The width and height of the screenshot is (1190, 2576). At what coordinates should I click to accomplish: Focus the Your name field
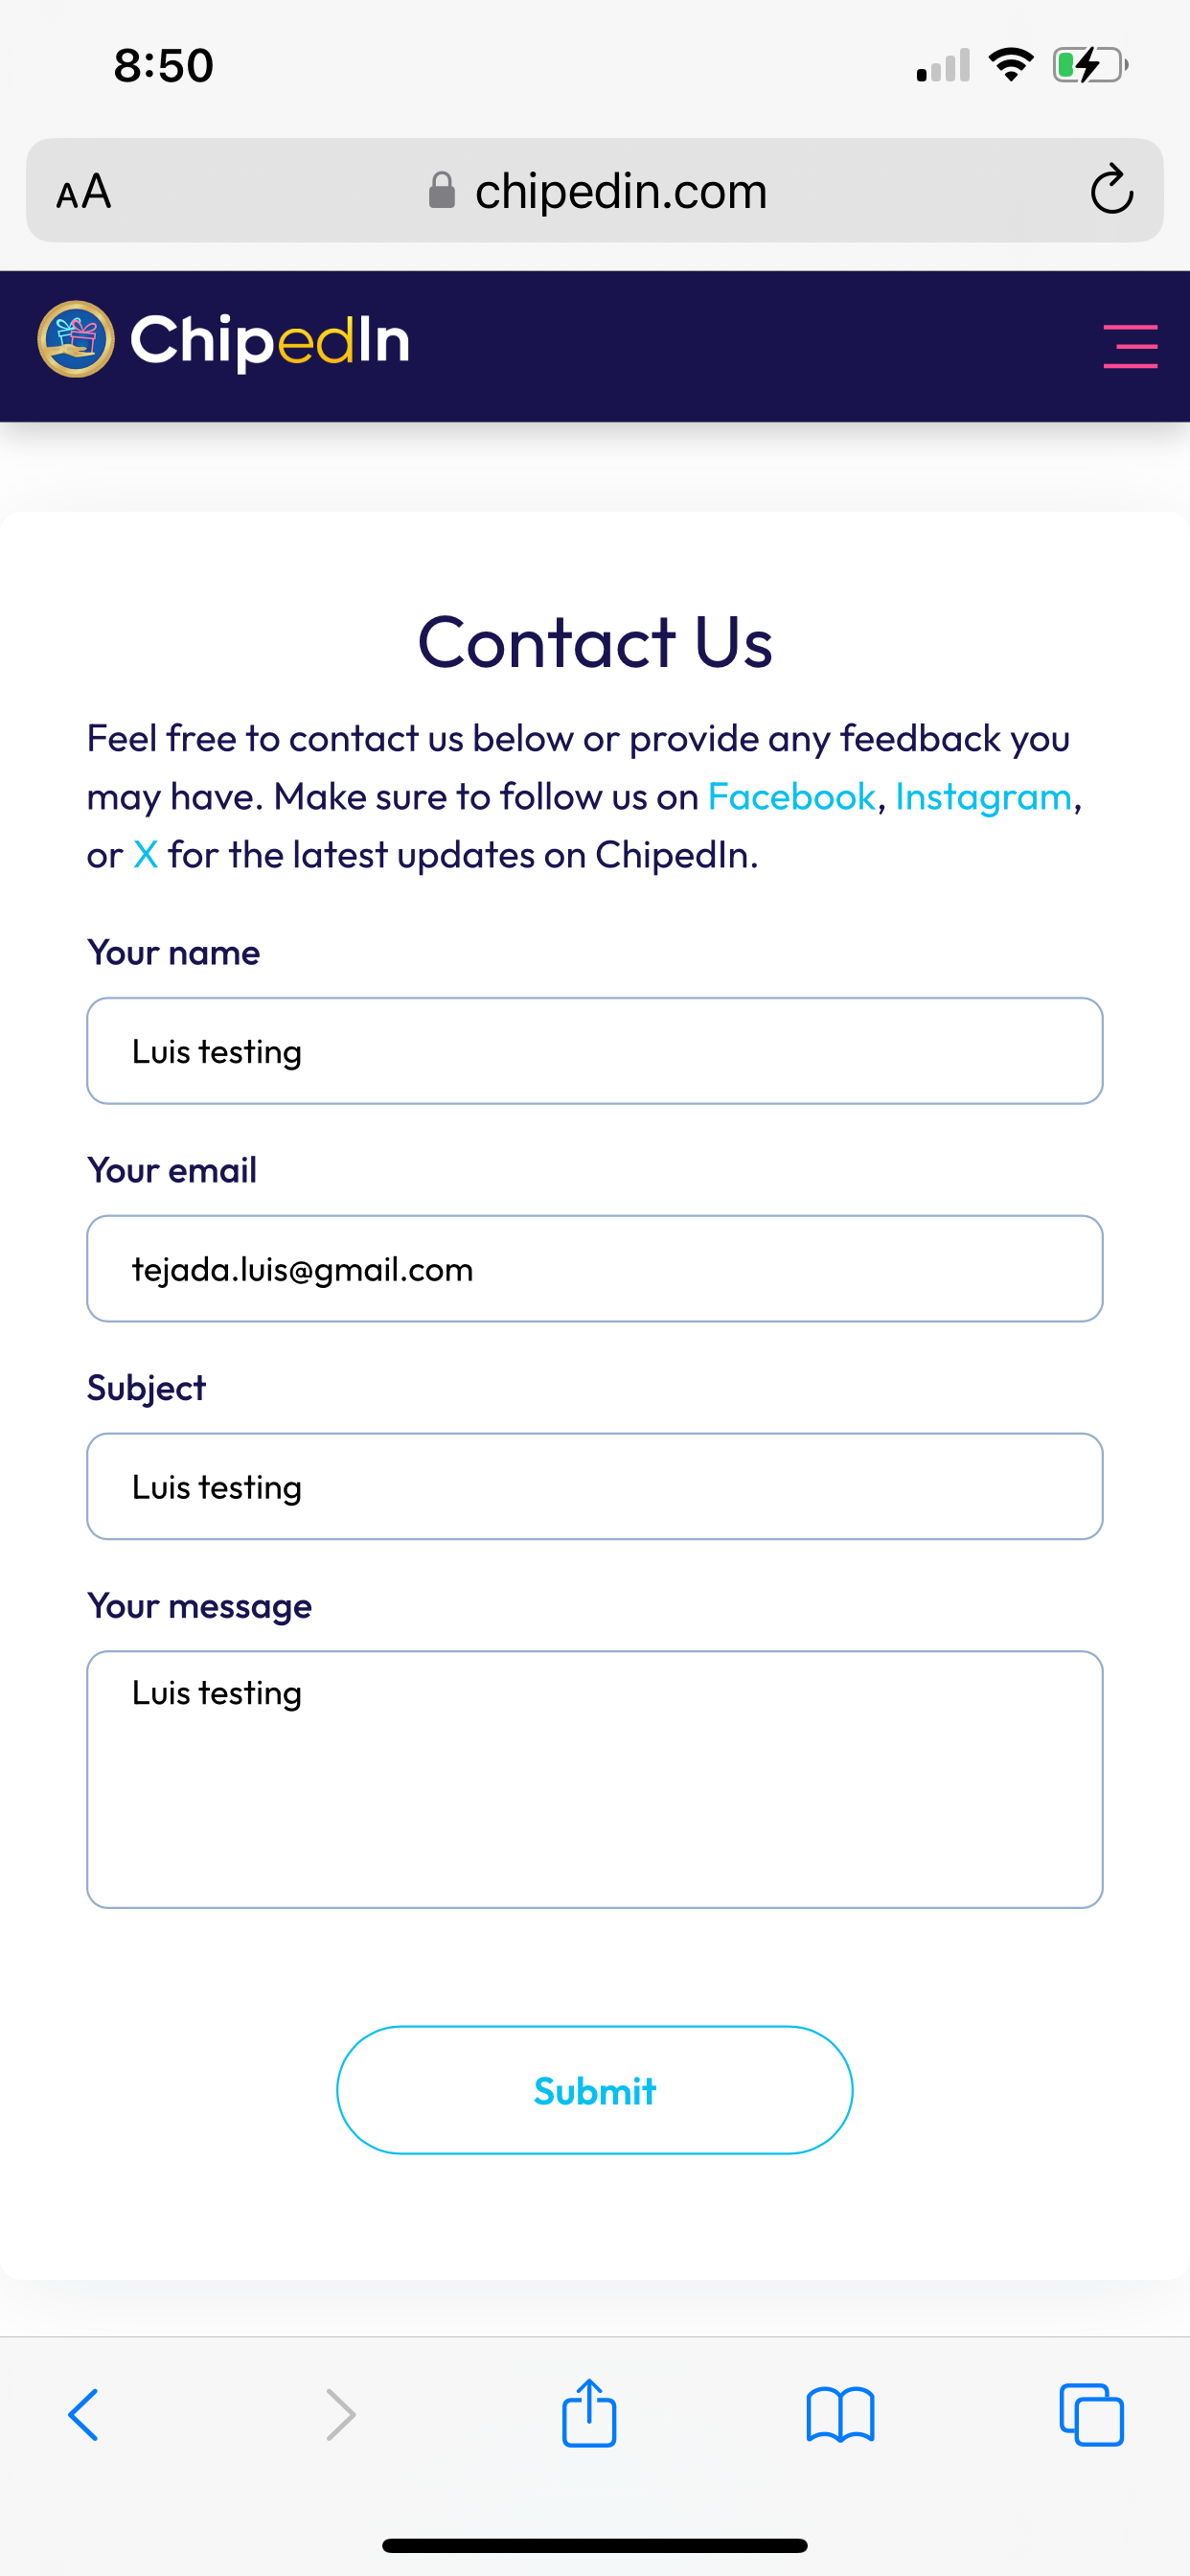tap(595, 1051)
